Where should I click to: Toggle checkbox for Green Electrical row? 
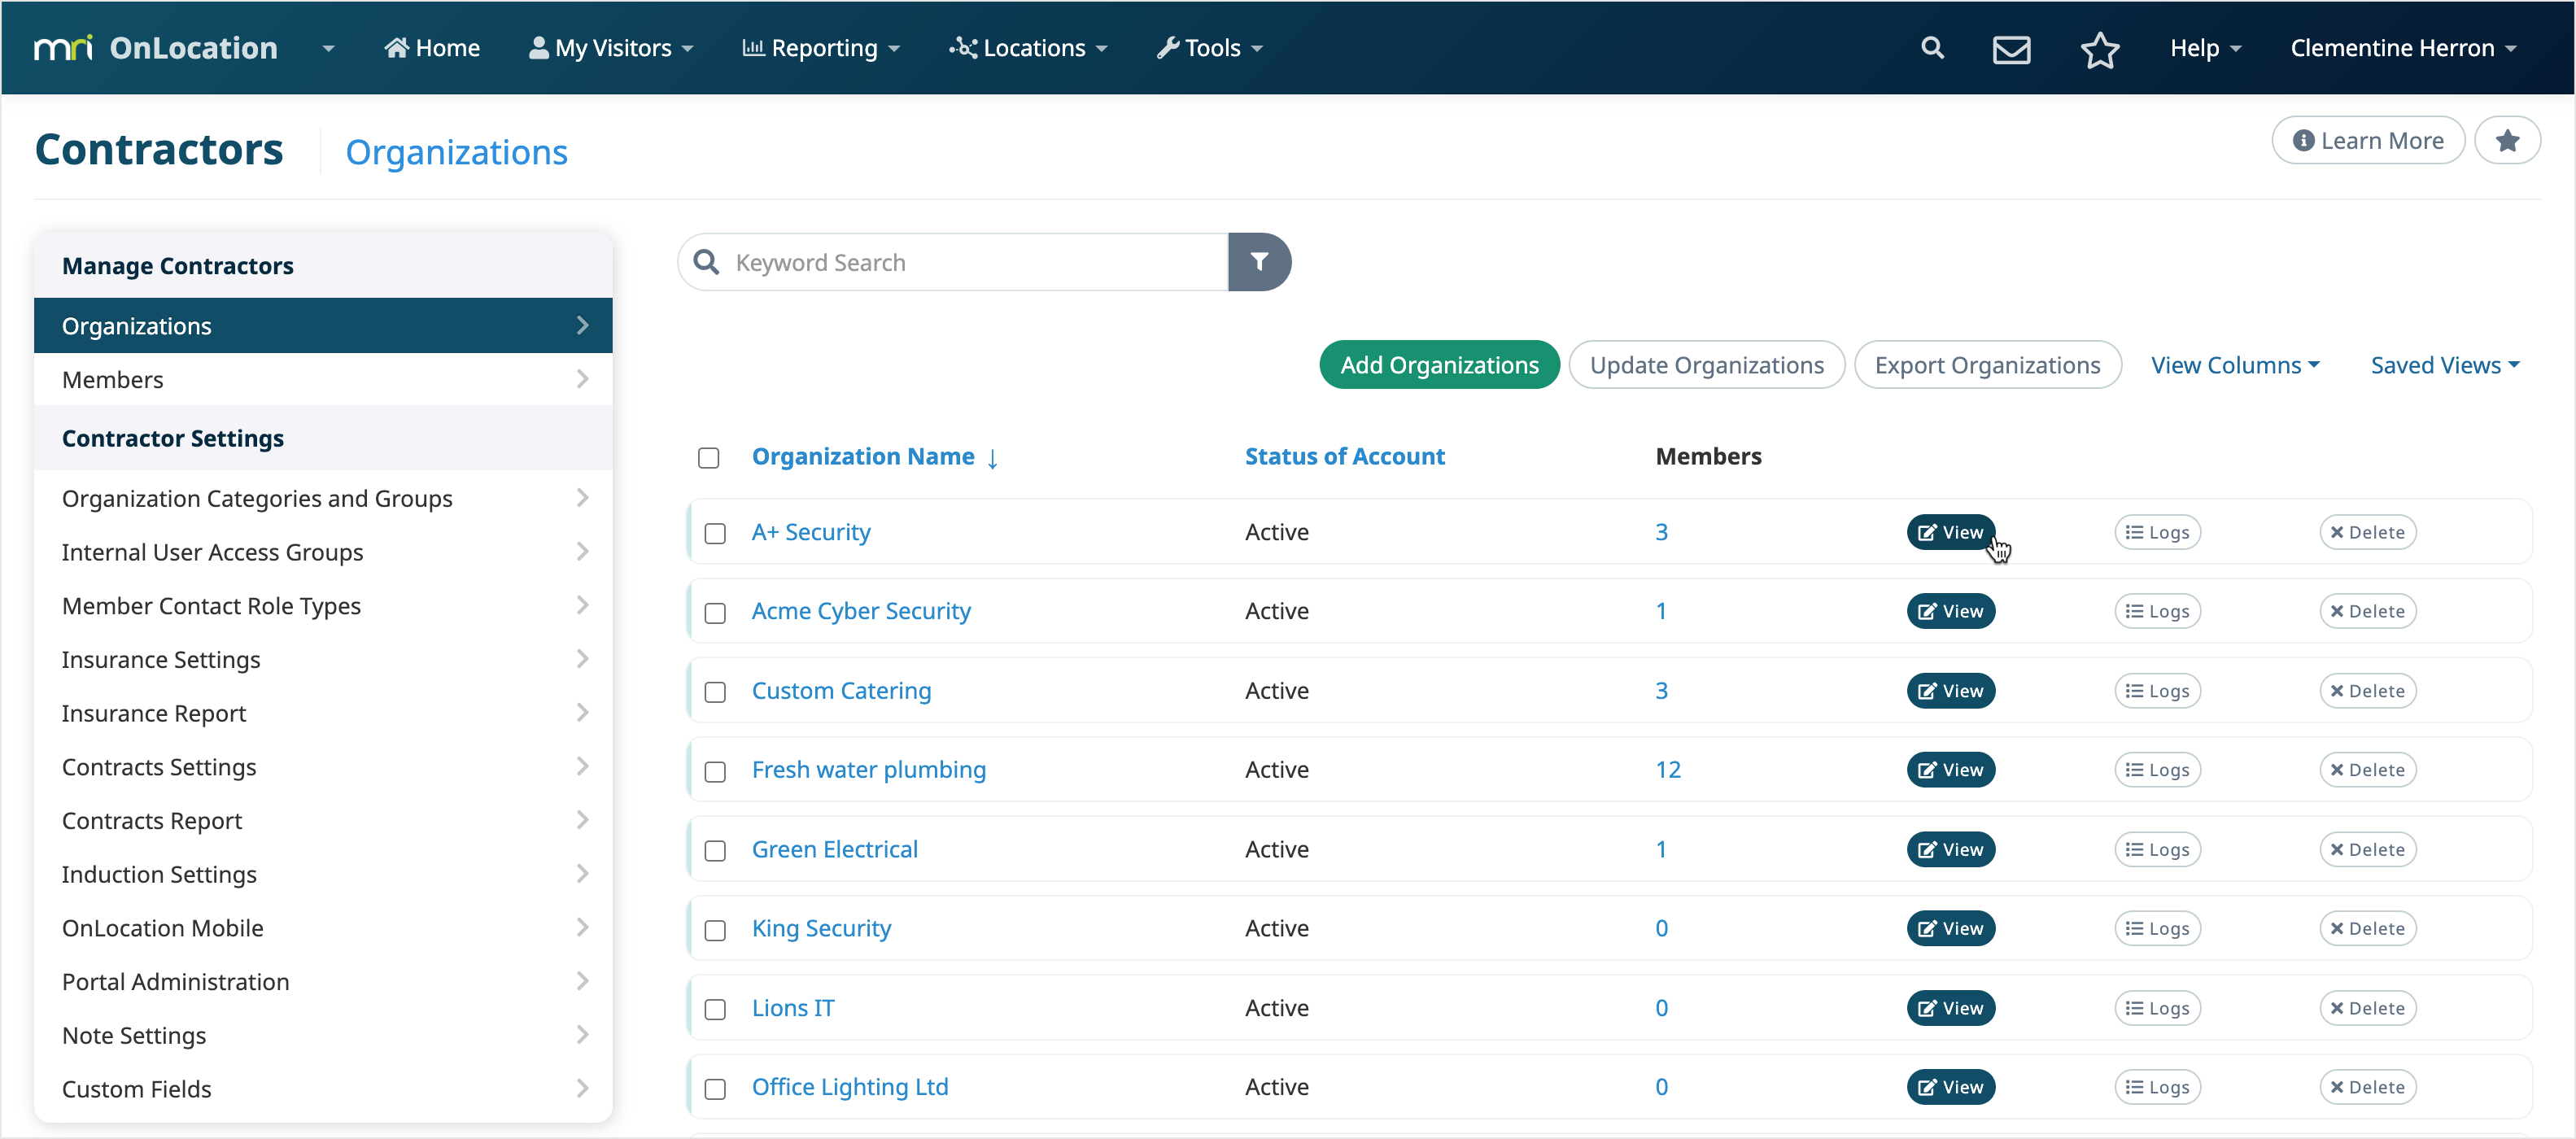[714, 849]
